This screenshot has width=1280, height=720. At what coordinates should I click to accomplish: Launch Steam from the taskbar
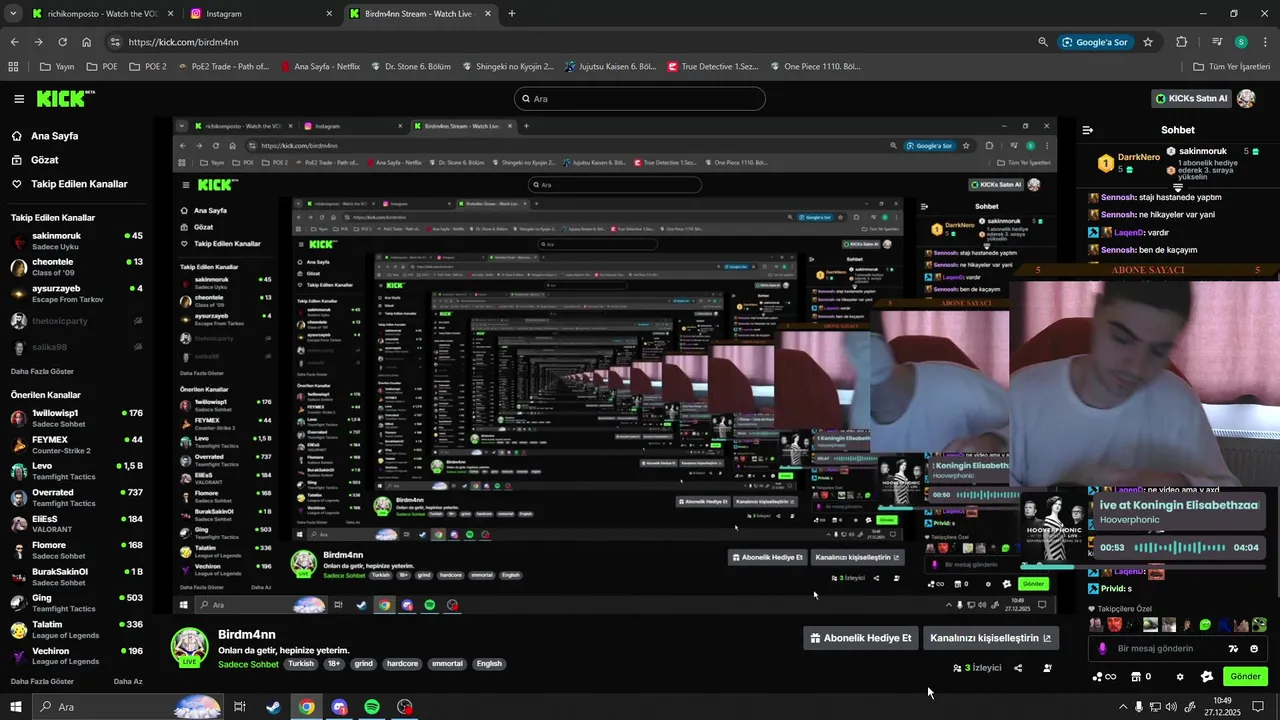click(273, 707)
